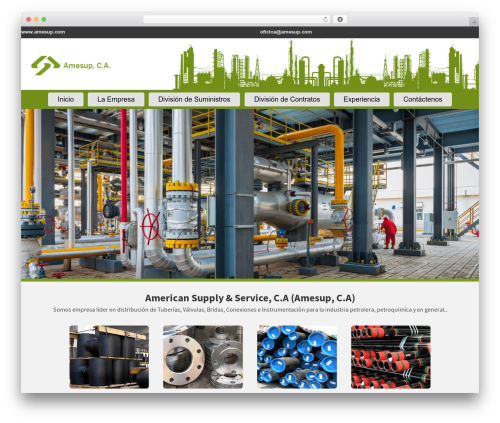Open a new tab with the plus button
This screenshot has height=423, width=500.
click(x=474, y=22)
